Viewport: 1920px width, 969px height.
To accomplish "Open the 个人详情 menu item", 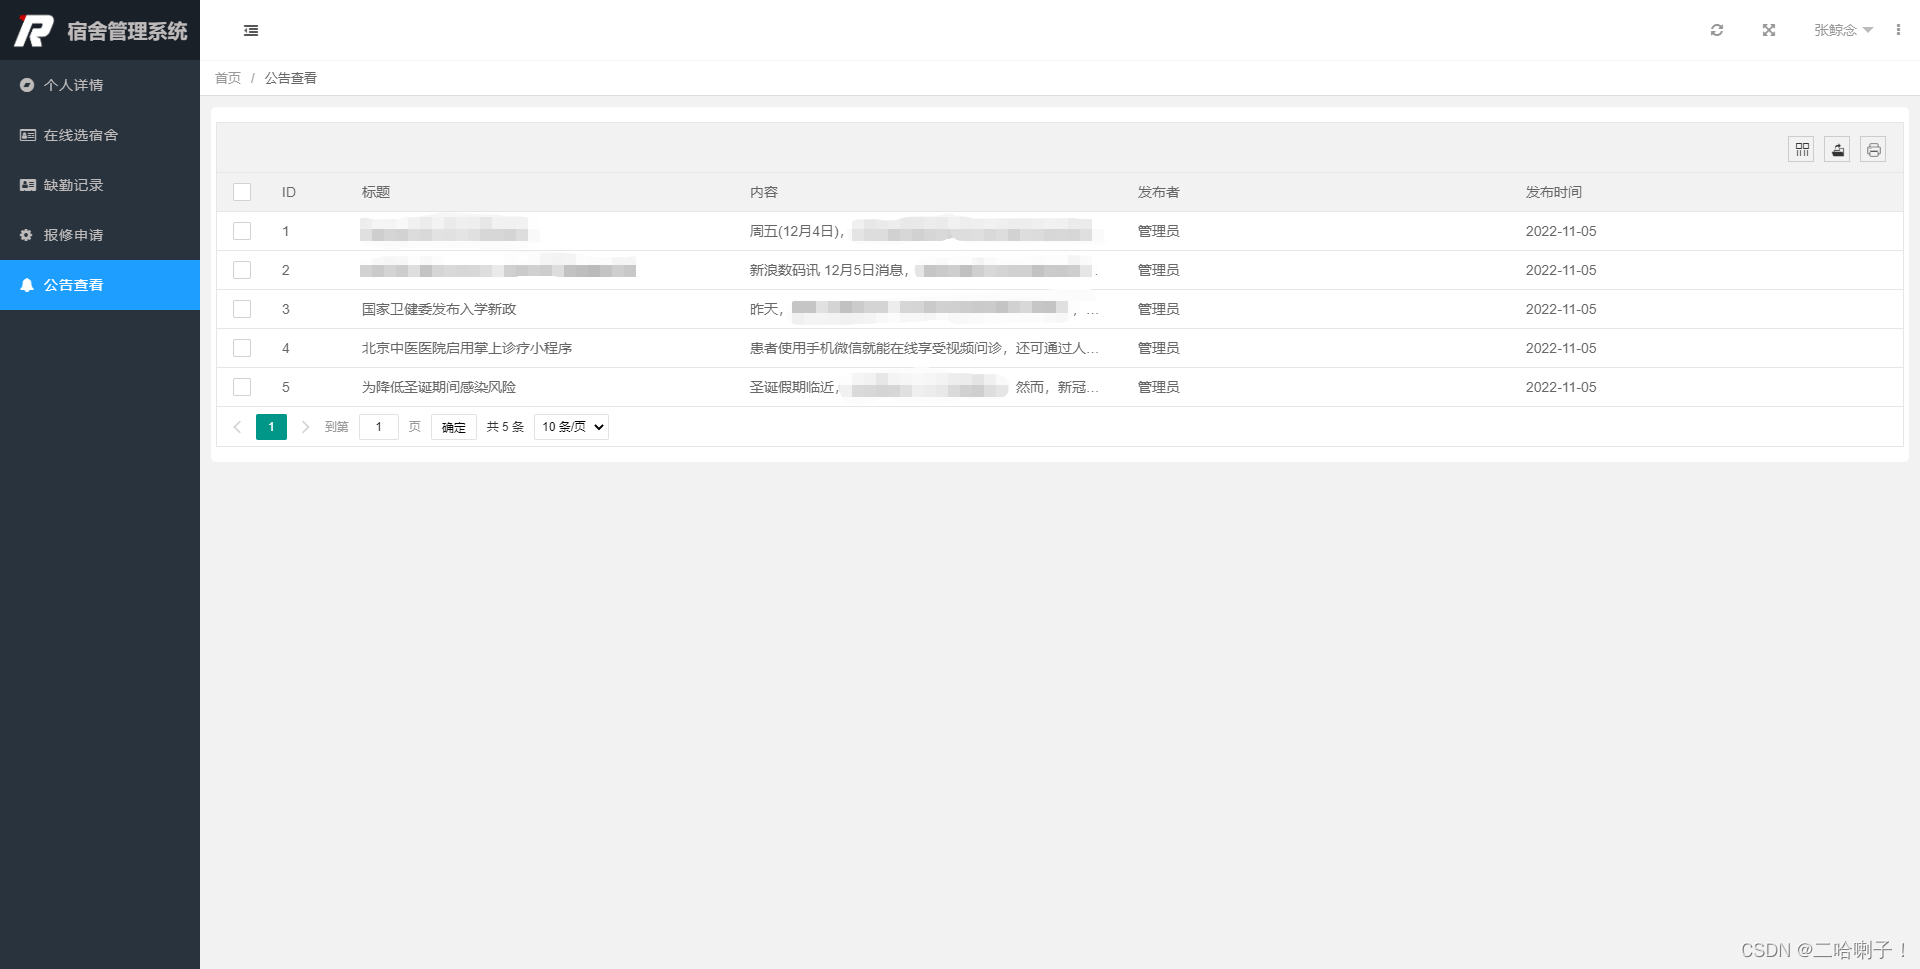I will coord(100,85).
